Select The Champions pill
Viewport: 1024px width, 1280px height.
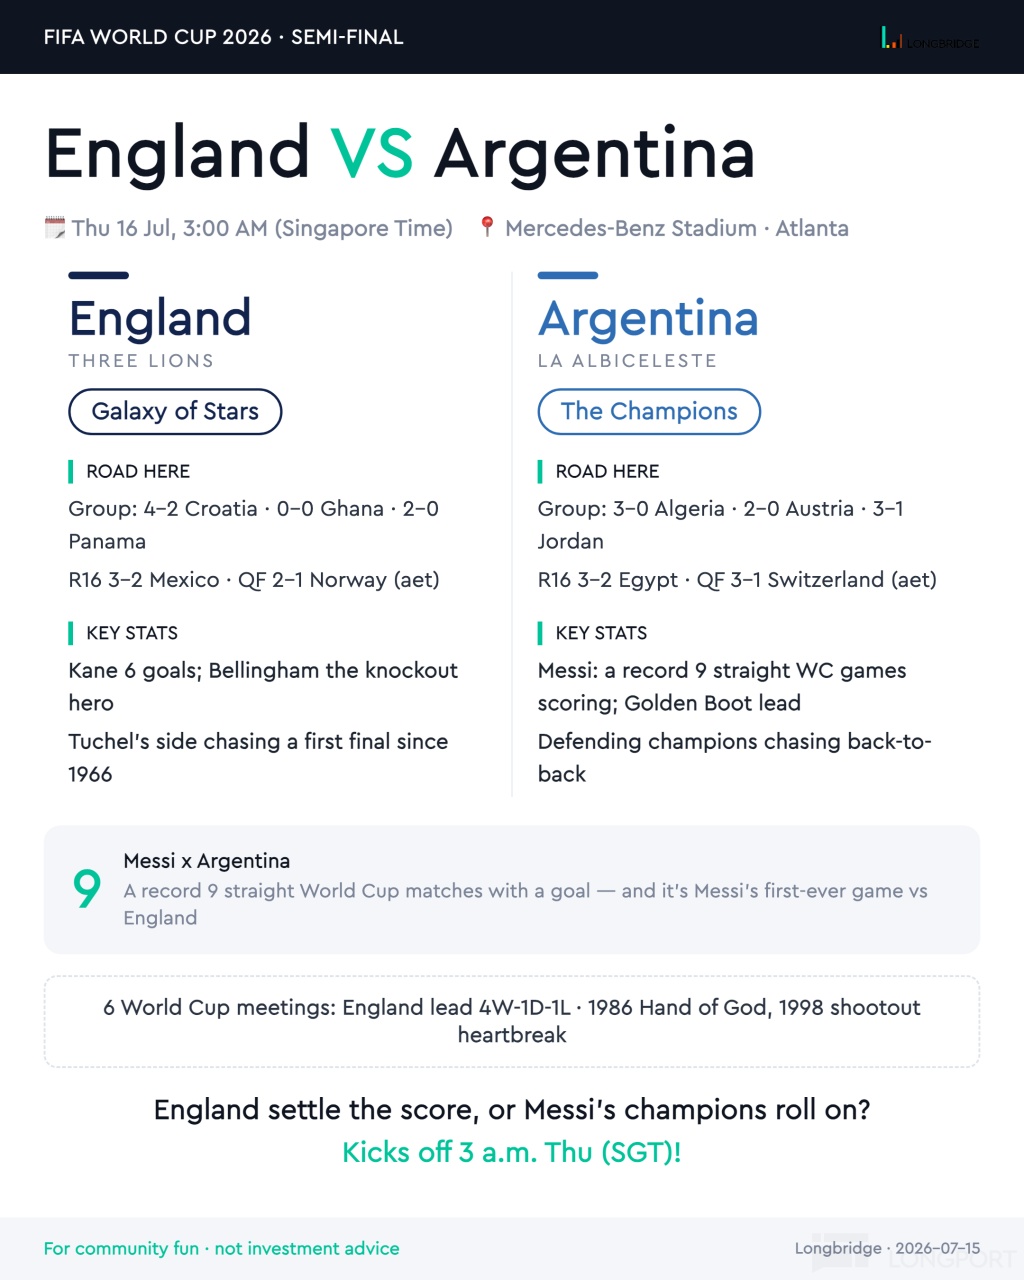(649, 412)
